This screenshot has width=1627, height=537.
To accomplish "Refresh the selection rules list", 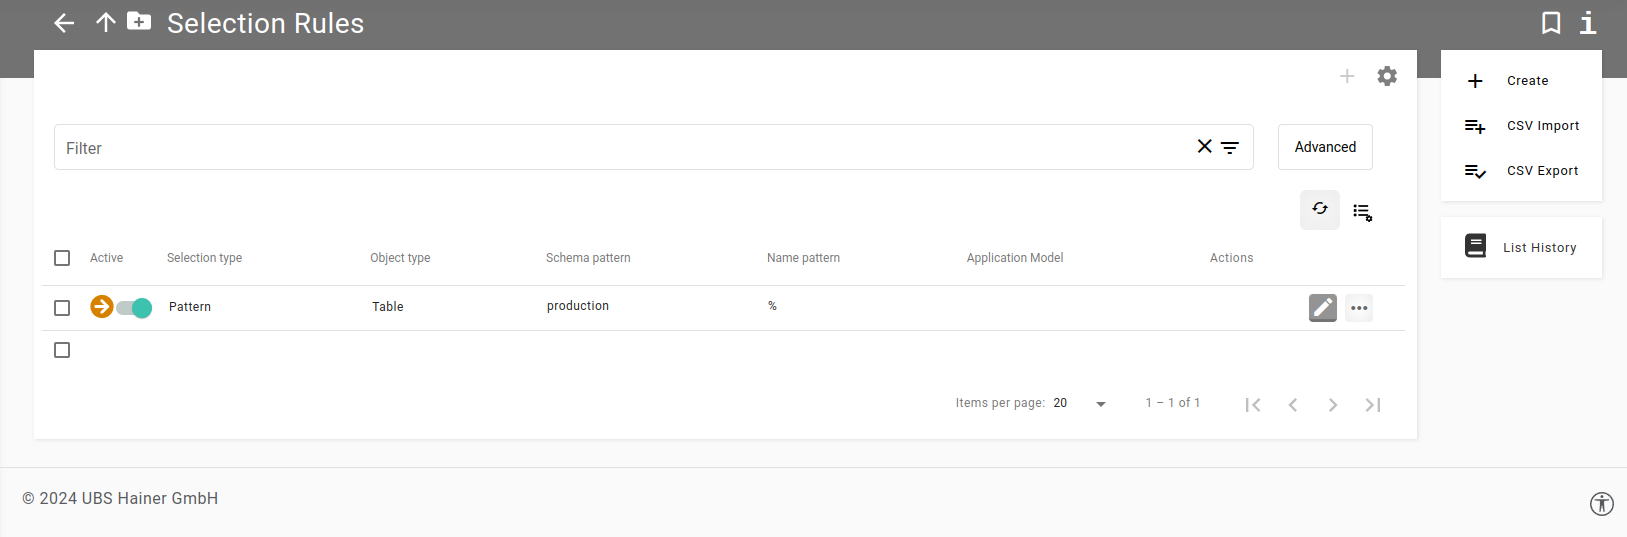I will coord(1320,210).
